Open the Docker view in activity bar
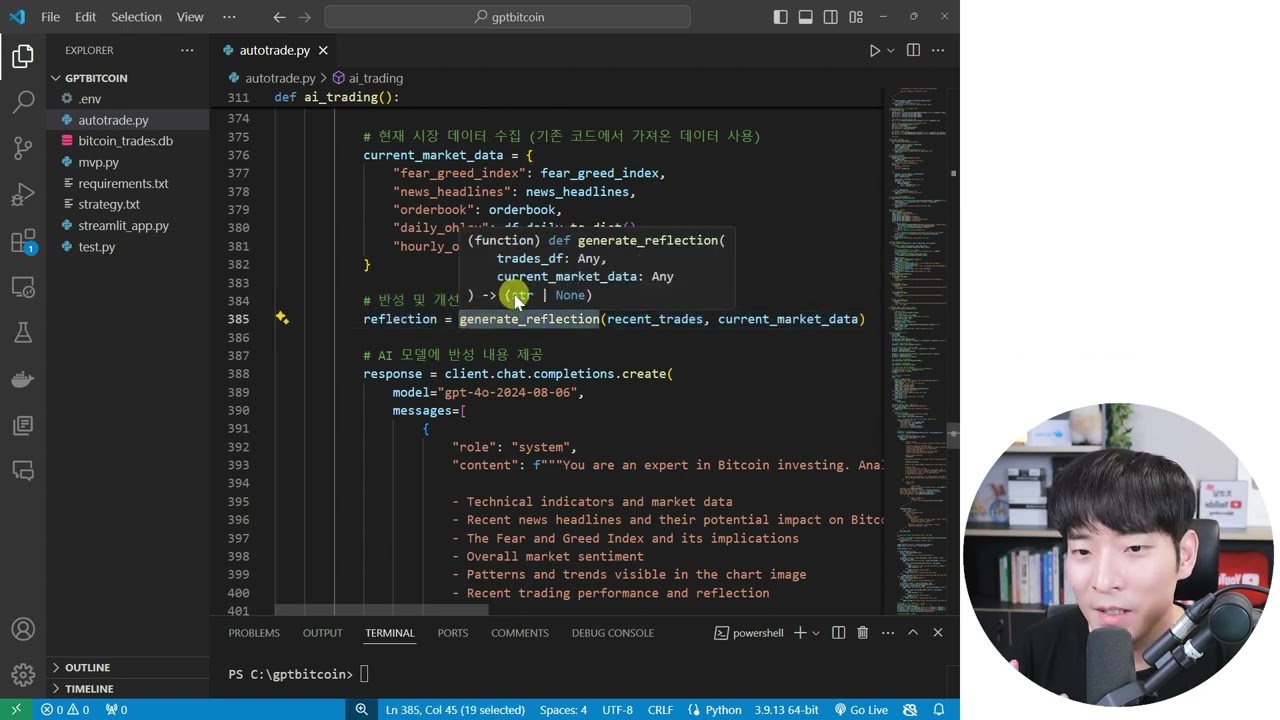The image size is (1280, 720). coord(22,380)
